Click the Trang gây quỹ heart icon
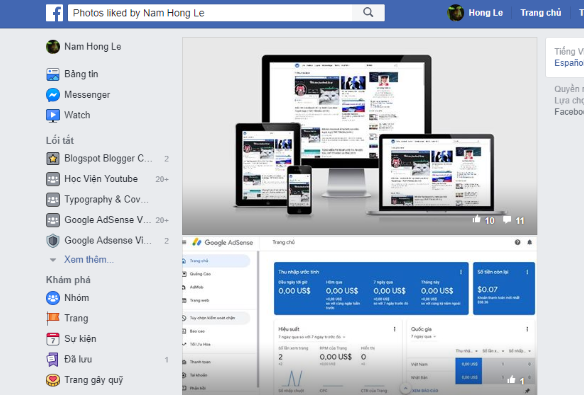This screenshot has width=584, height=401. 53,380
